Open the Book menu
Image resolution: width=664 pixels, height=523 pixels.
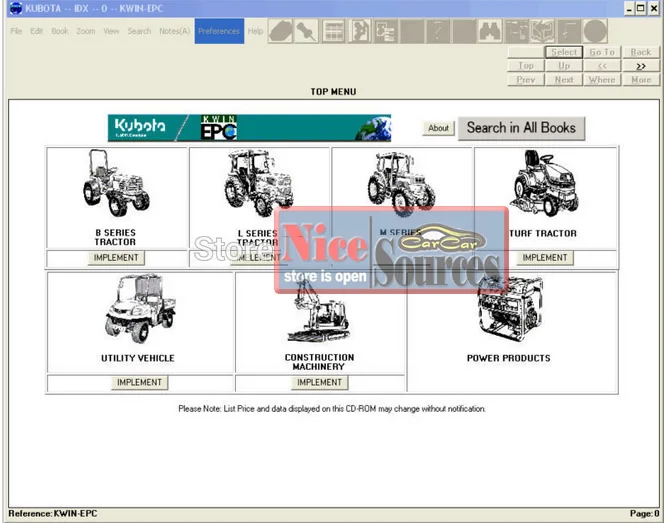tap(60, 31)
